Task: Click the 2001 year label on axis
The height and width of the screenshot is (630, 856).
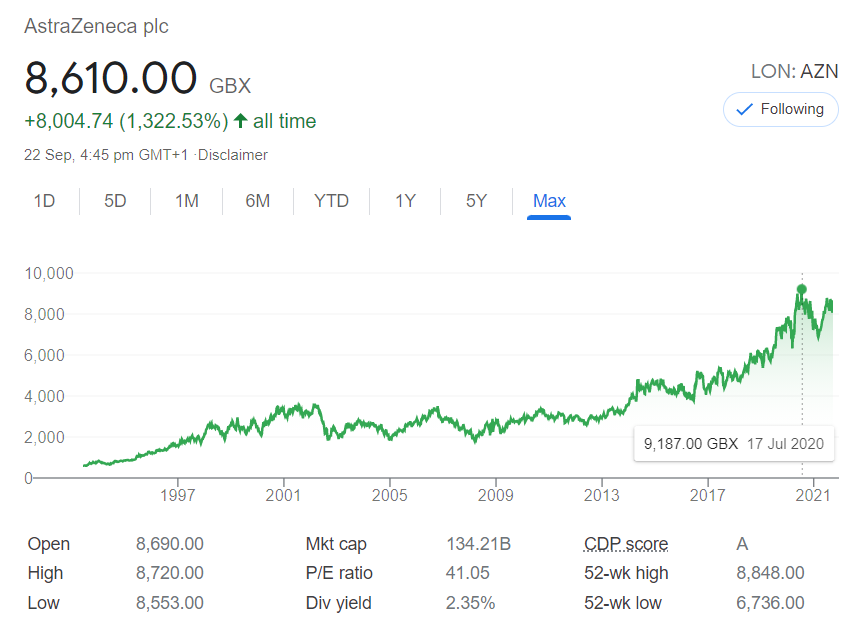Action: point(283,495)
